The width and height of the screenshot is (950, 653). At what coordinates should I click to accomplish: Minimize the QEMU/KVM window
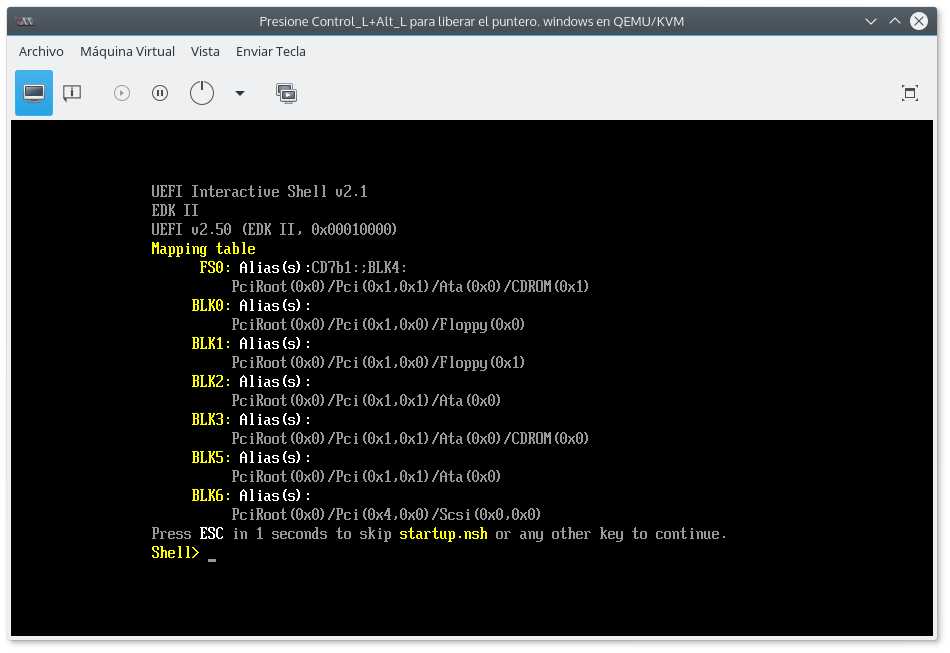(871, 21)
